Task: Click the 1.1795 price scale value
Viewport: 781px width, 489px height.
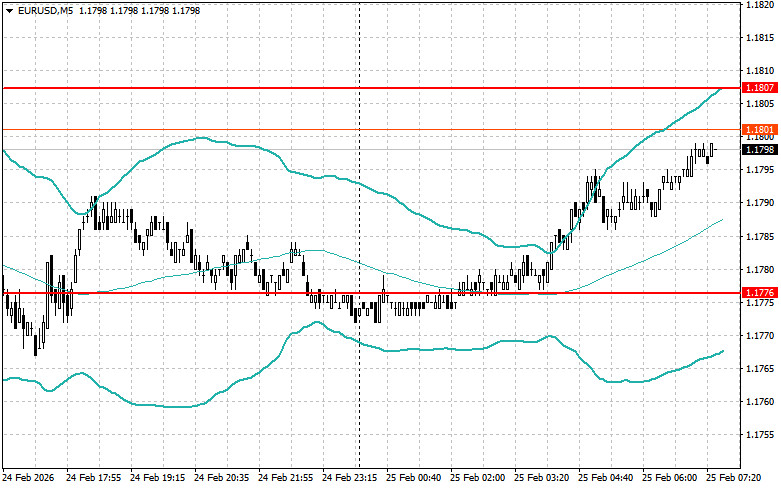Action: click(760, 170)
